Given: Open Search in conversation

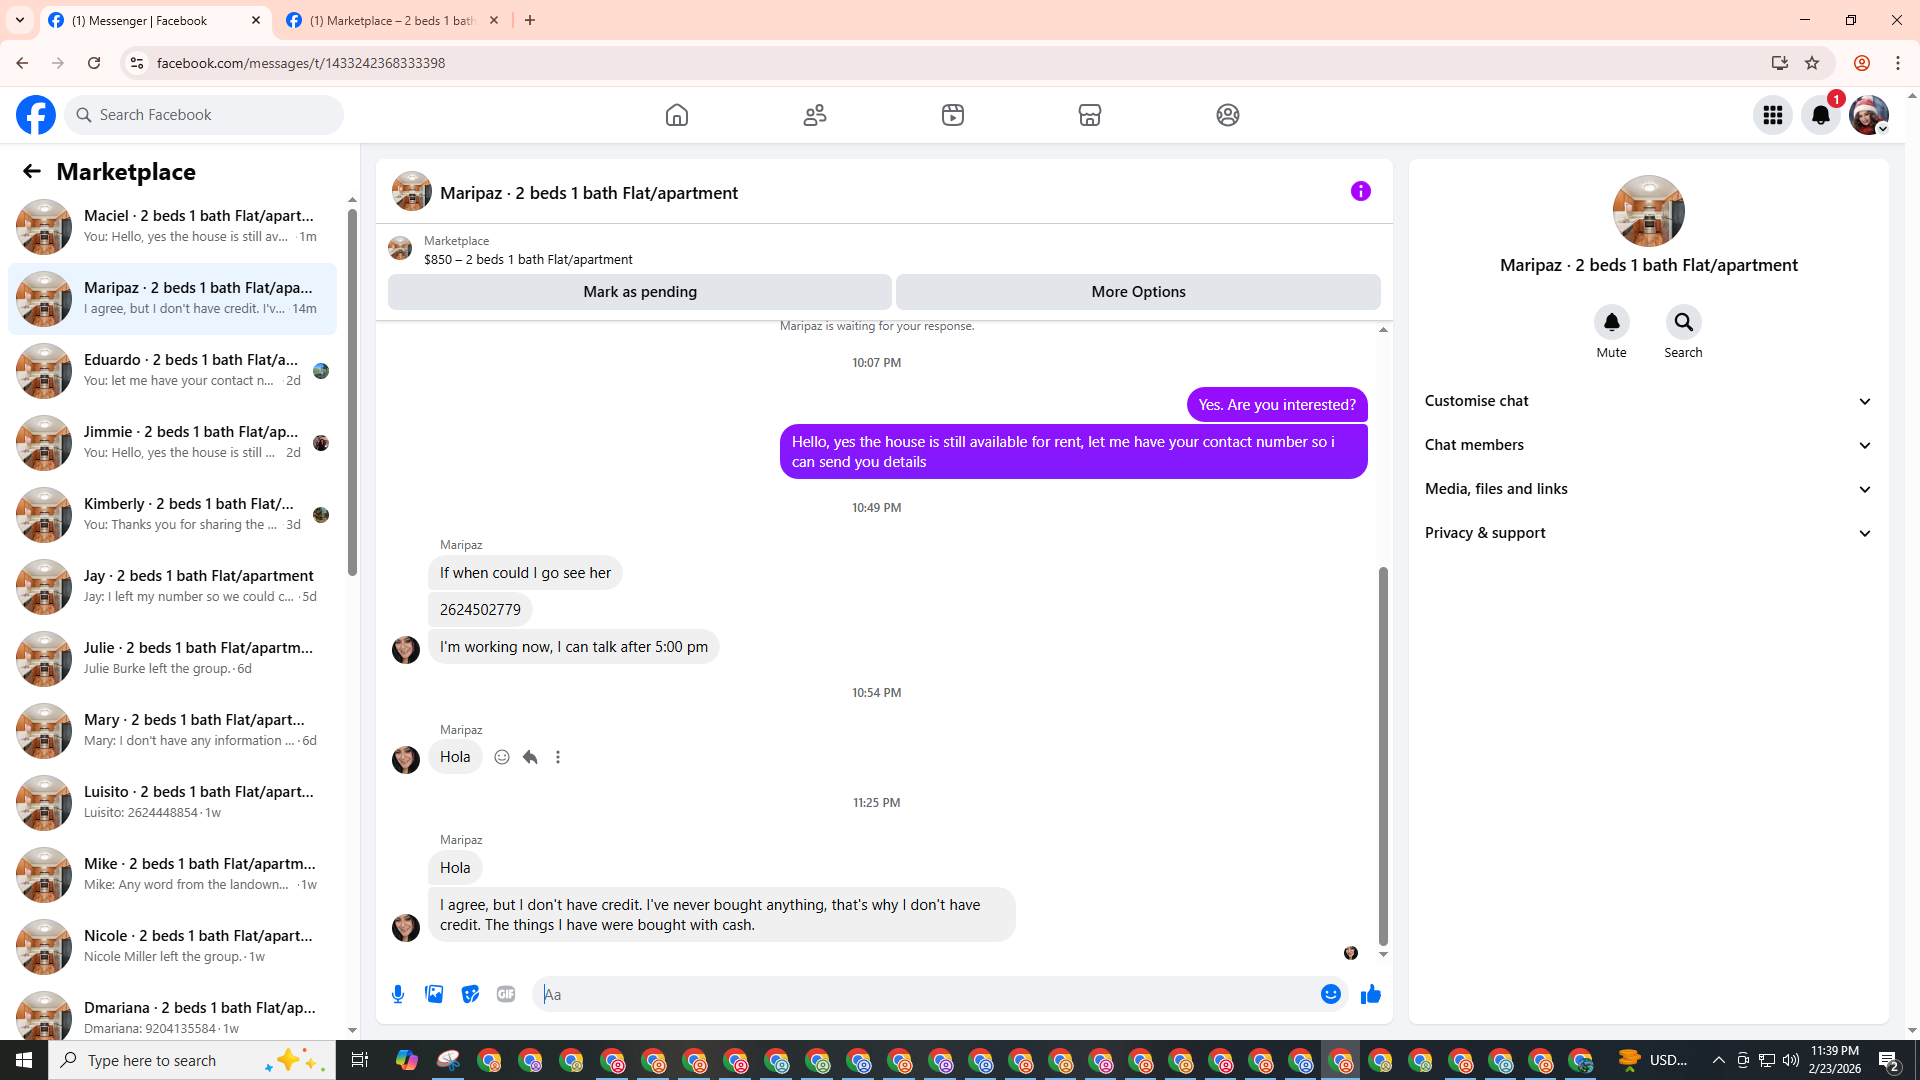Looking at the screenshot, I should (1683, 323).
